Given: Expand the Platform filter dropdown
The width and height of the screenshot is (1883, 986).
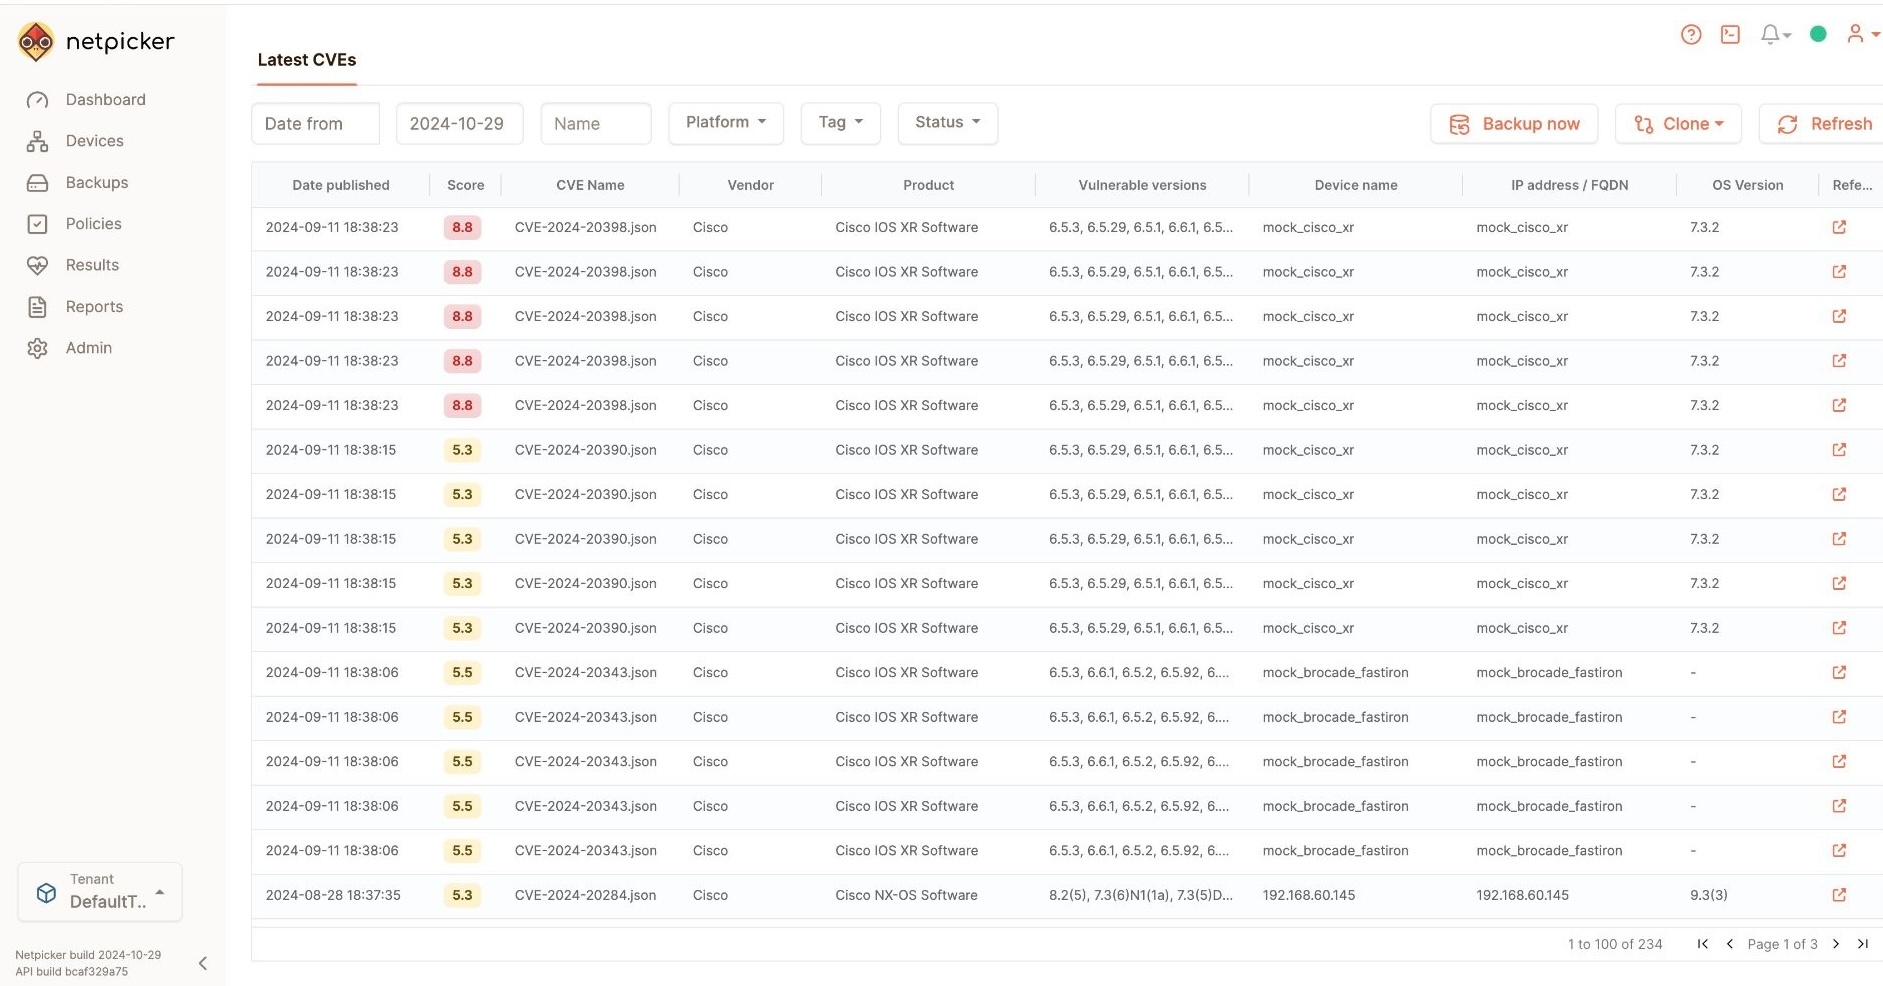Looking at the screenshot, I should tap(726, 122).
